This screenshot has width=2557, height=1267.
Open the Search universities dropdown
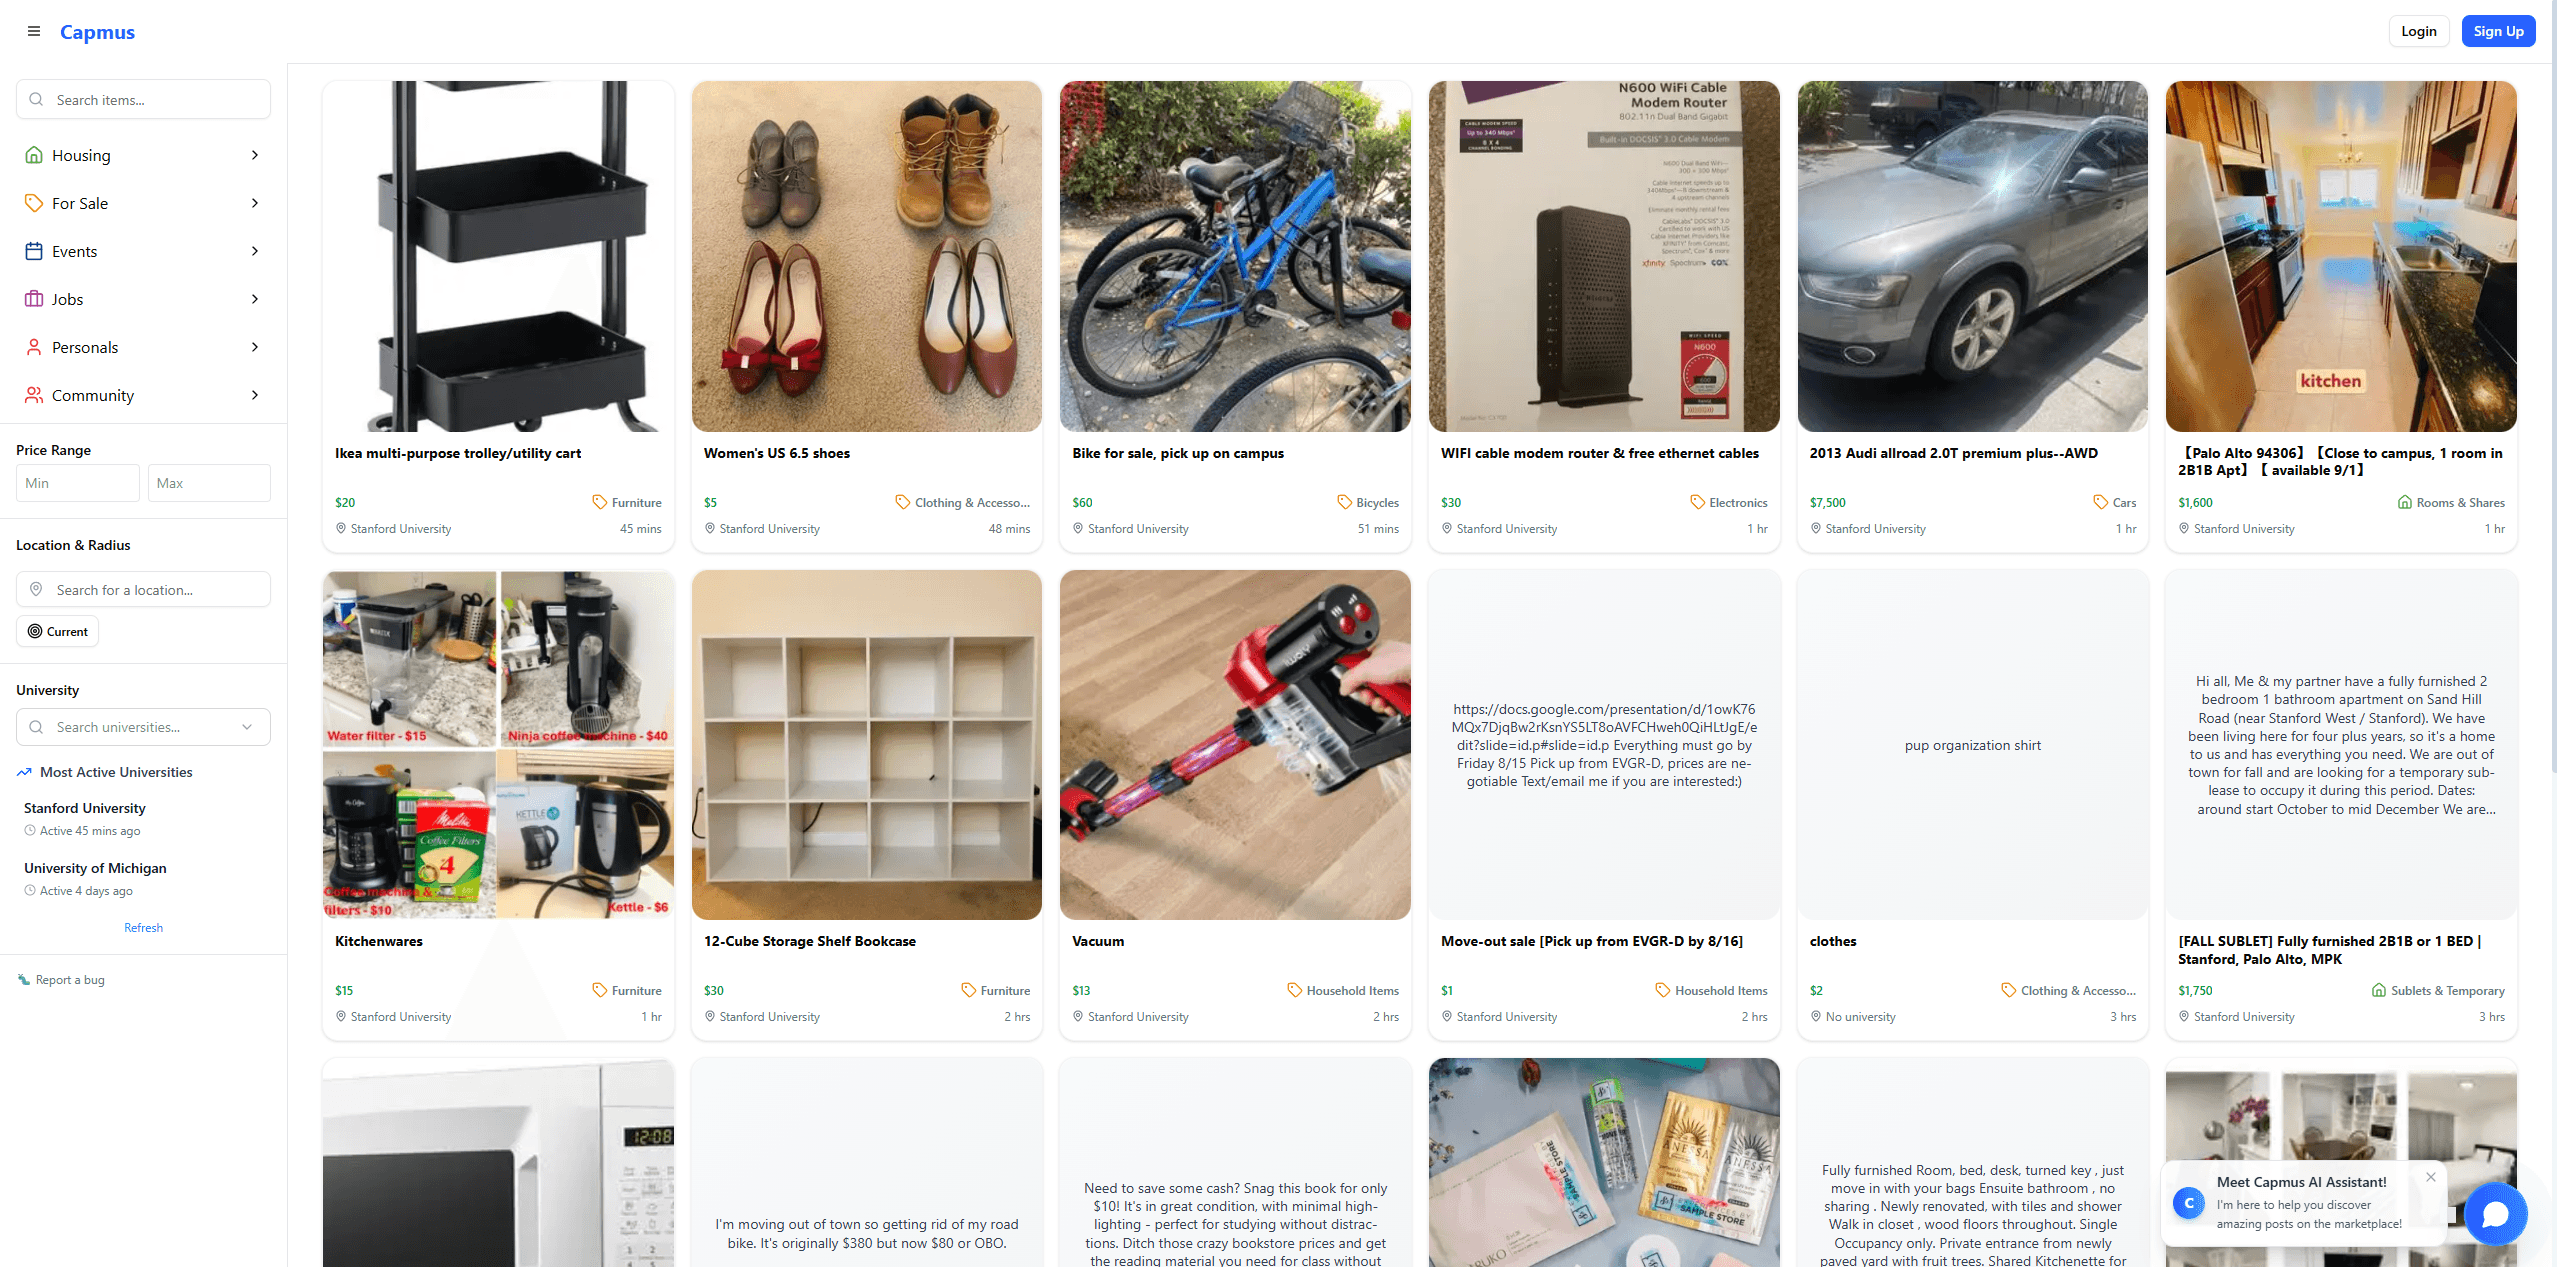click(x=143, y=727)
